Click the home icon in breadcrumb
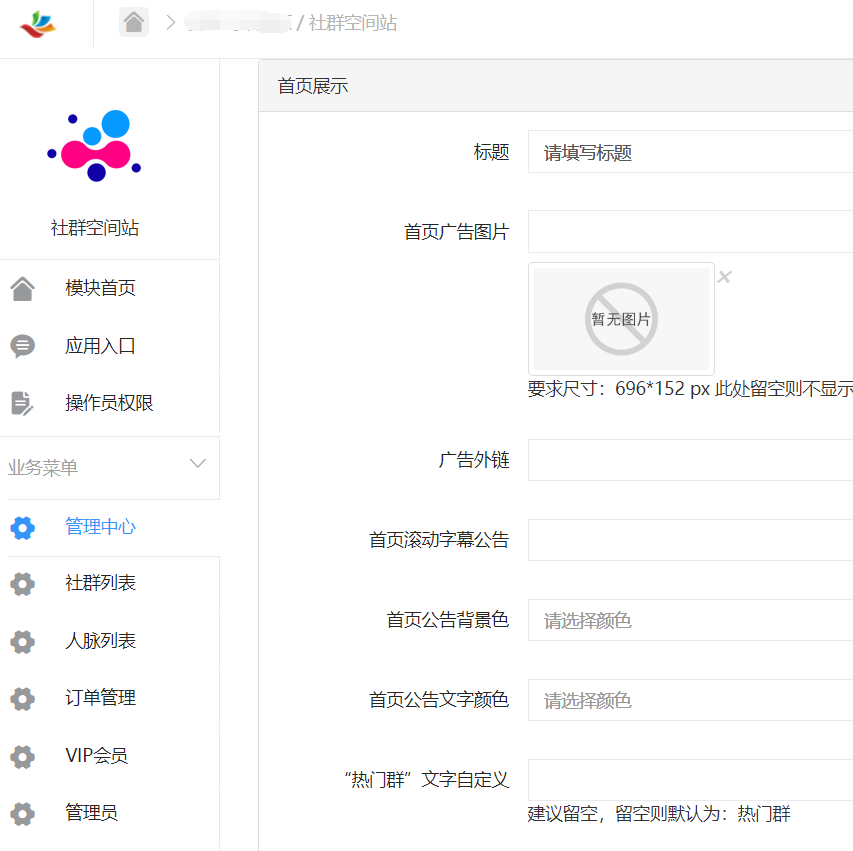853x851 pixels. pos(134,22)
